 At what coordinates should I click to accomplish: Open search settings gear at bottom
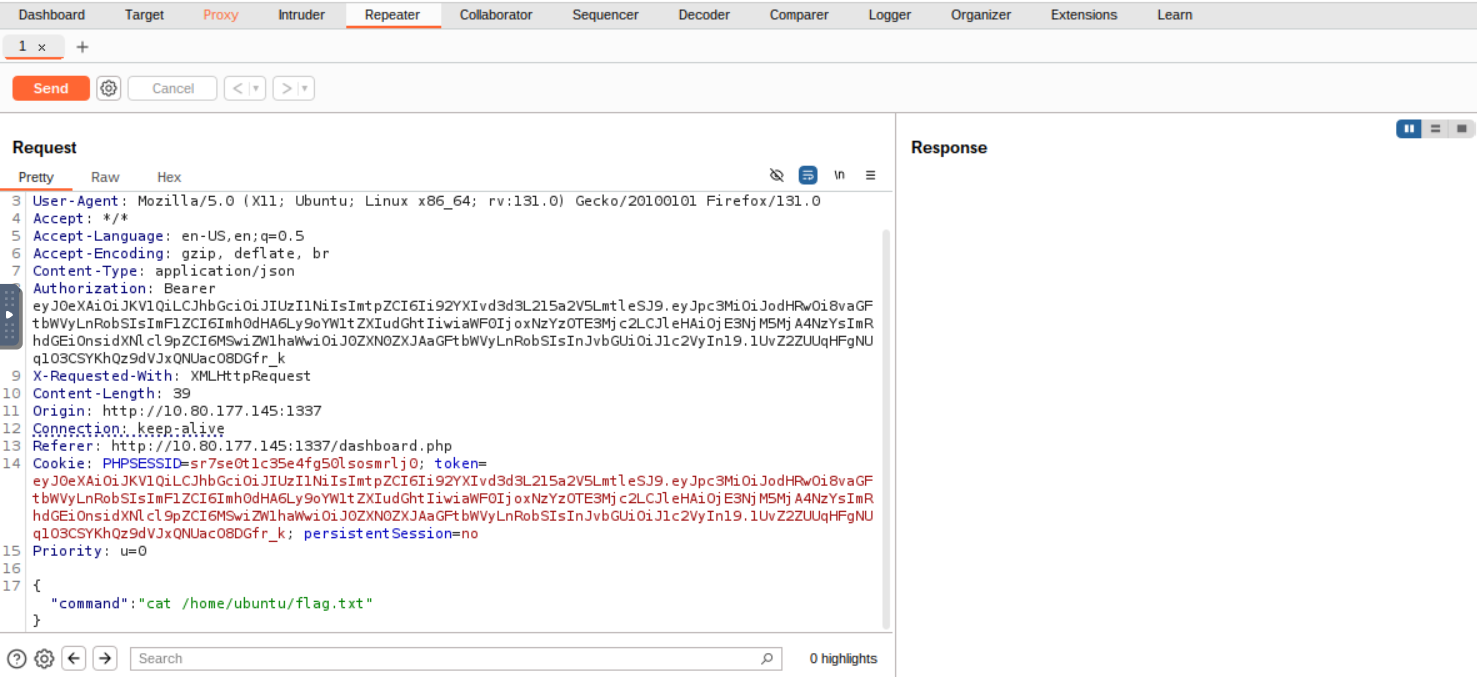point(44,658)
